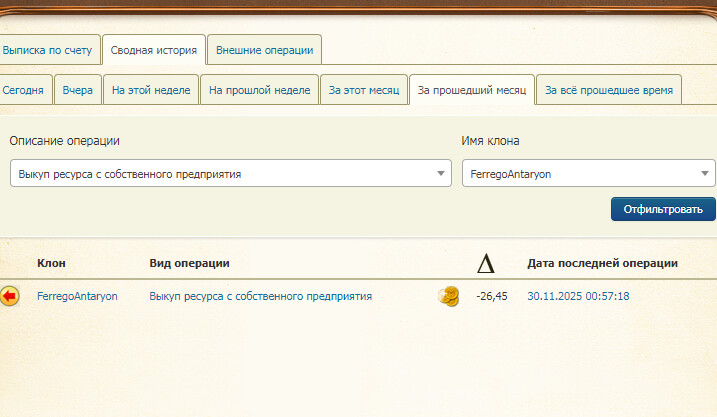Switch to the На этой неделе tab
717x417 pixels.
[151, 90]
